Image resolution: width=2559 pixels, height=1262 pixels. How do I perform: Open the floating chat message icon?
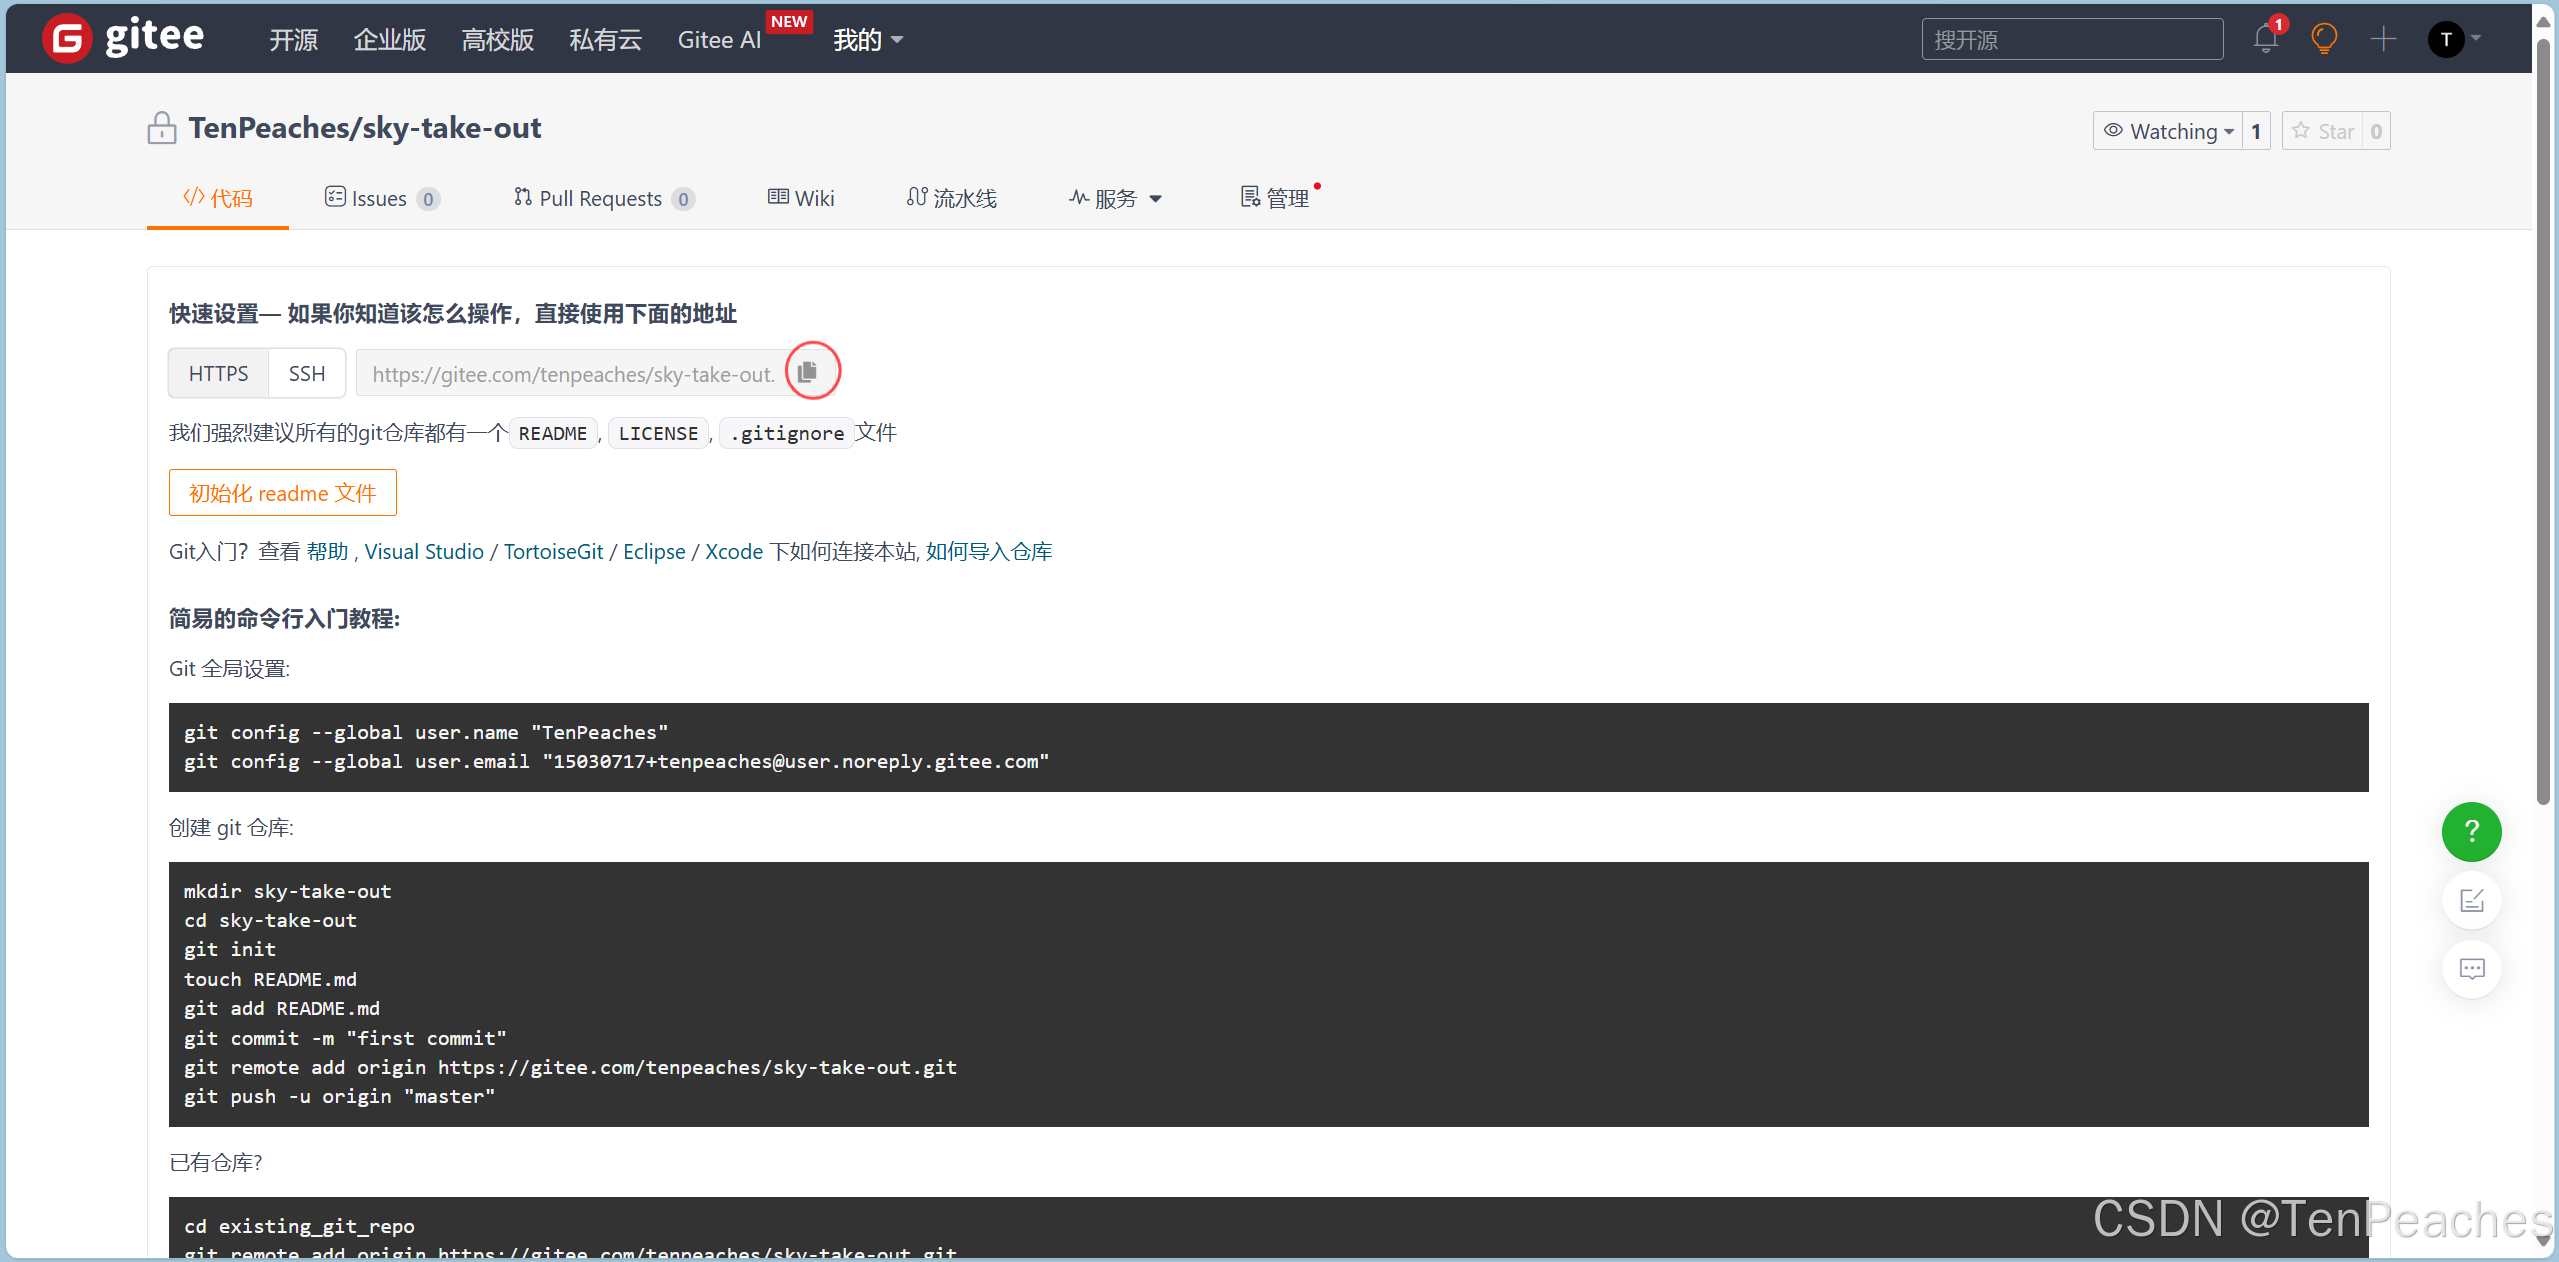click(2471, 968)
